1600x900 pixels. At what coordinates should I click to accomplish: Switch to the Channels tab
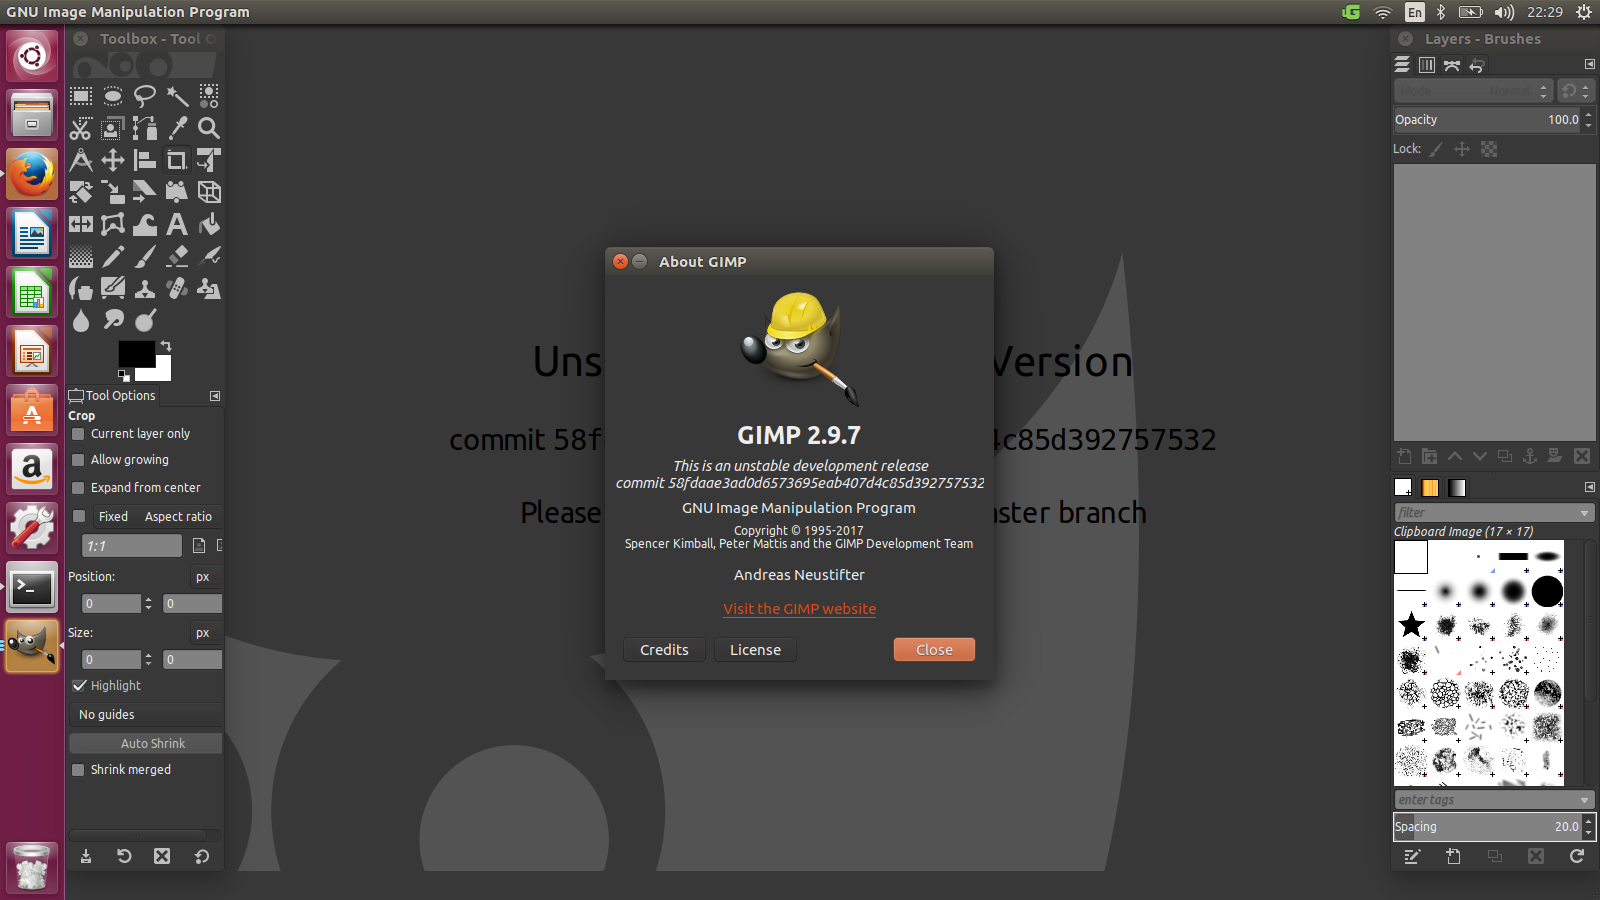click(1427, 65)
